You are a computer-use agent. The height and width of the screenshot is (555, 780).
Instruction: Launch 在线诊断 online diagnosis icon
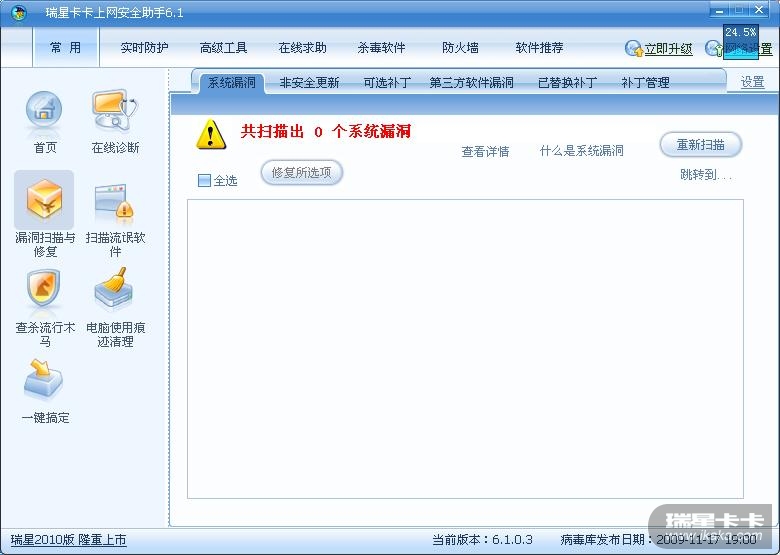(115, 110)
